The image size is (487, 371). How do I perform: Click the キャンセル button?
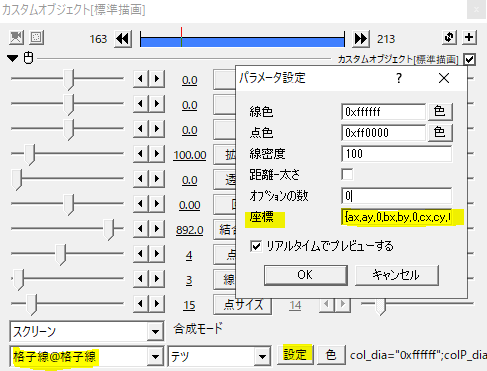point(397,275)
